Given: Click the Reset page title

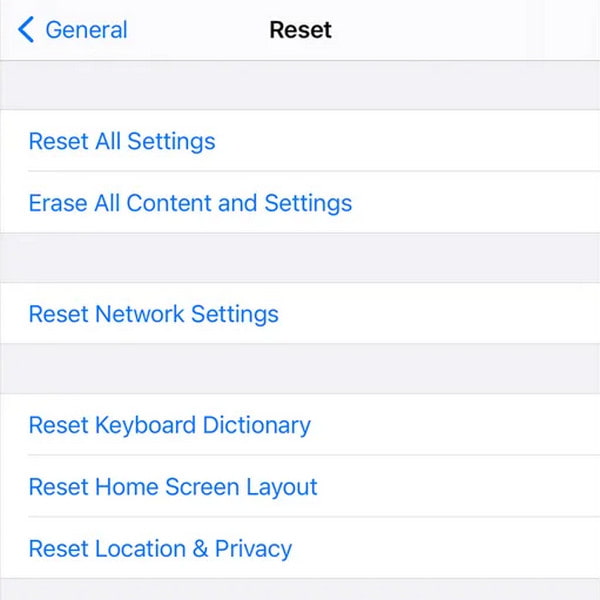Looking at the screenshot, I should [x=300, y=30].
